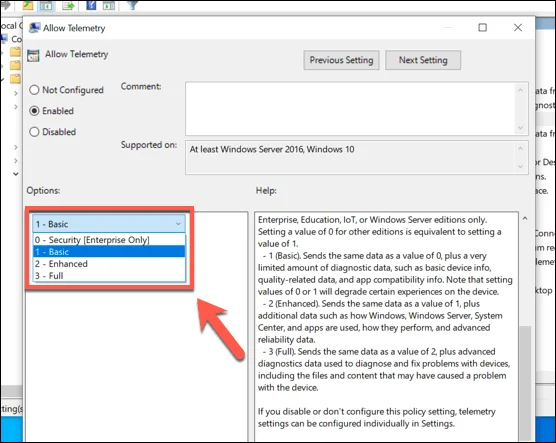Collapse the expanded tree node chevron
Viewport: 556px width, 443px height.
(x=16, y=174)
